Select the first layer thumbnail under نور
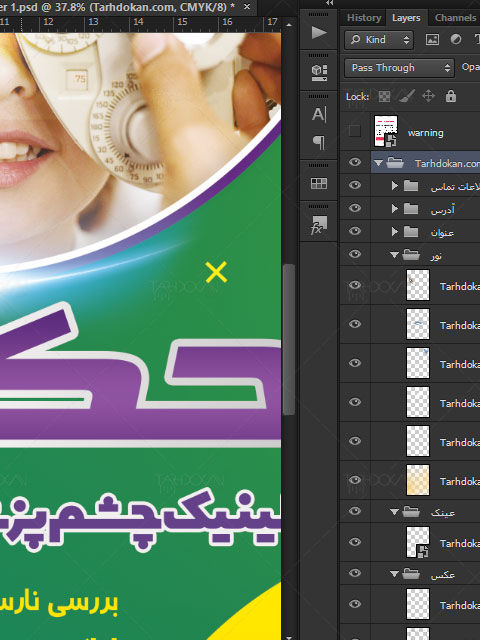This screenshot has width=480, height=640. tap(418, 285)
